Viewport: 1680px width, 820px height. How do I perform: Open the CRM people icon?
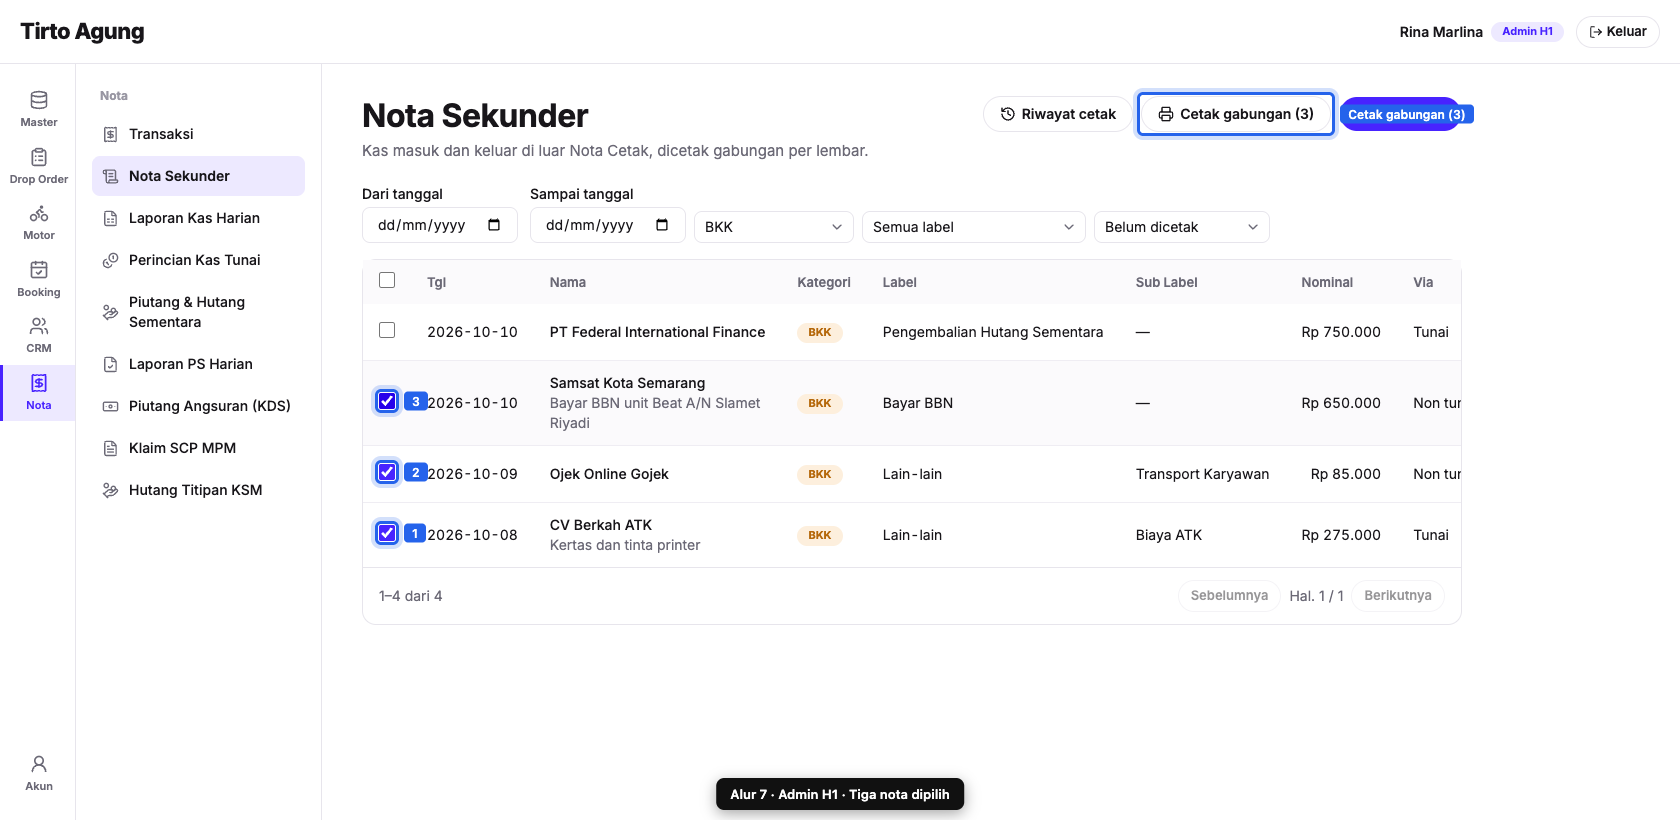[x=38, y=326]
